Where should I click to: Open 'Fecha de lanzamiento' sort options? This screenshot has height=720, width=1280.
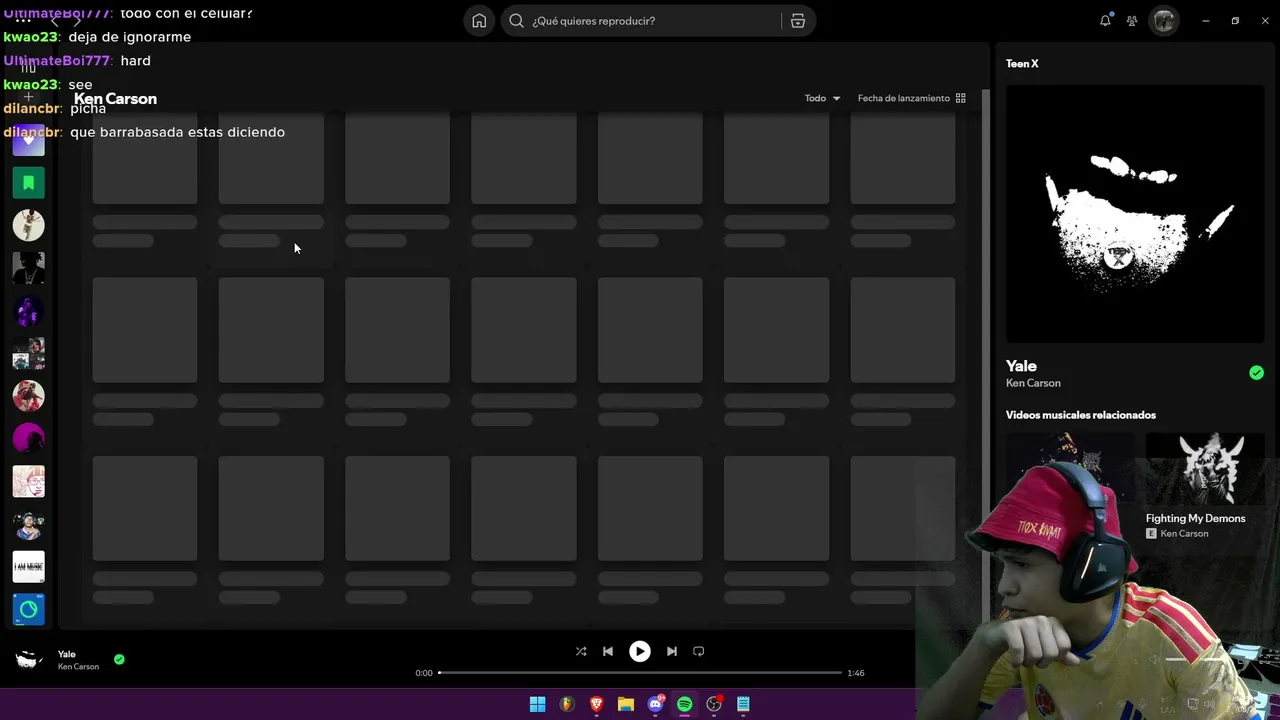click(911, 98)
